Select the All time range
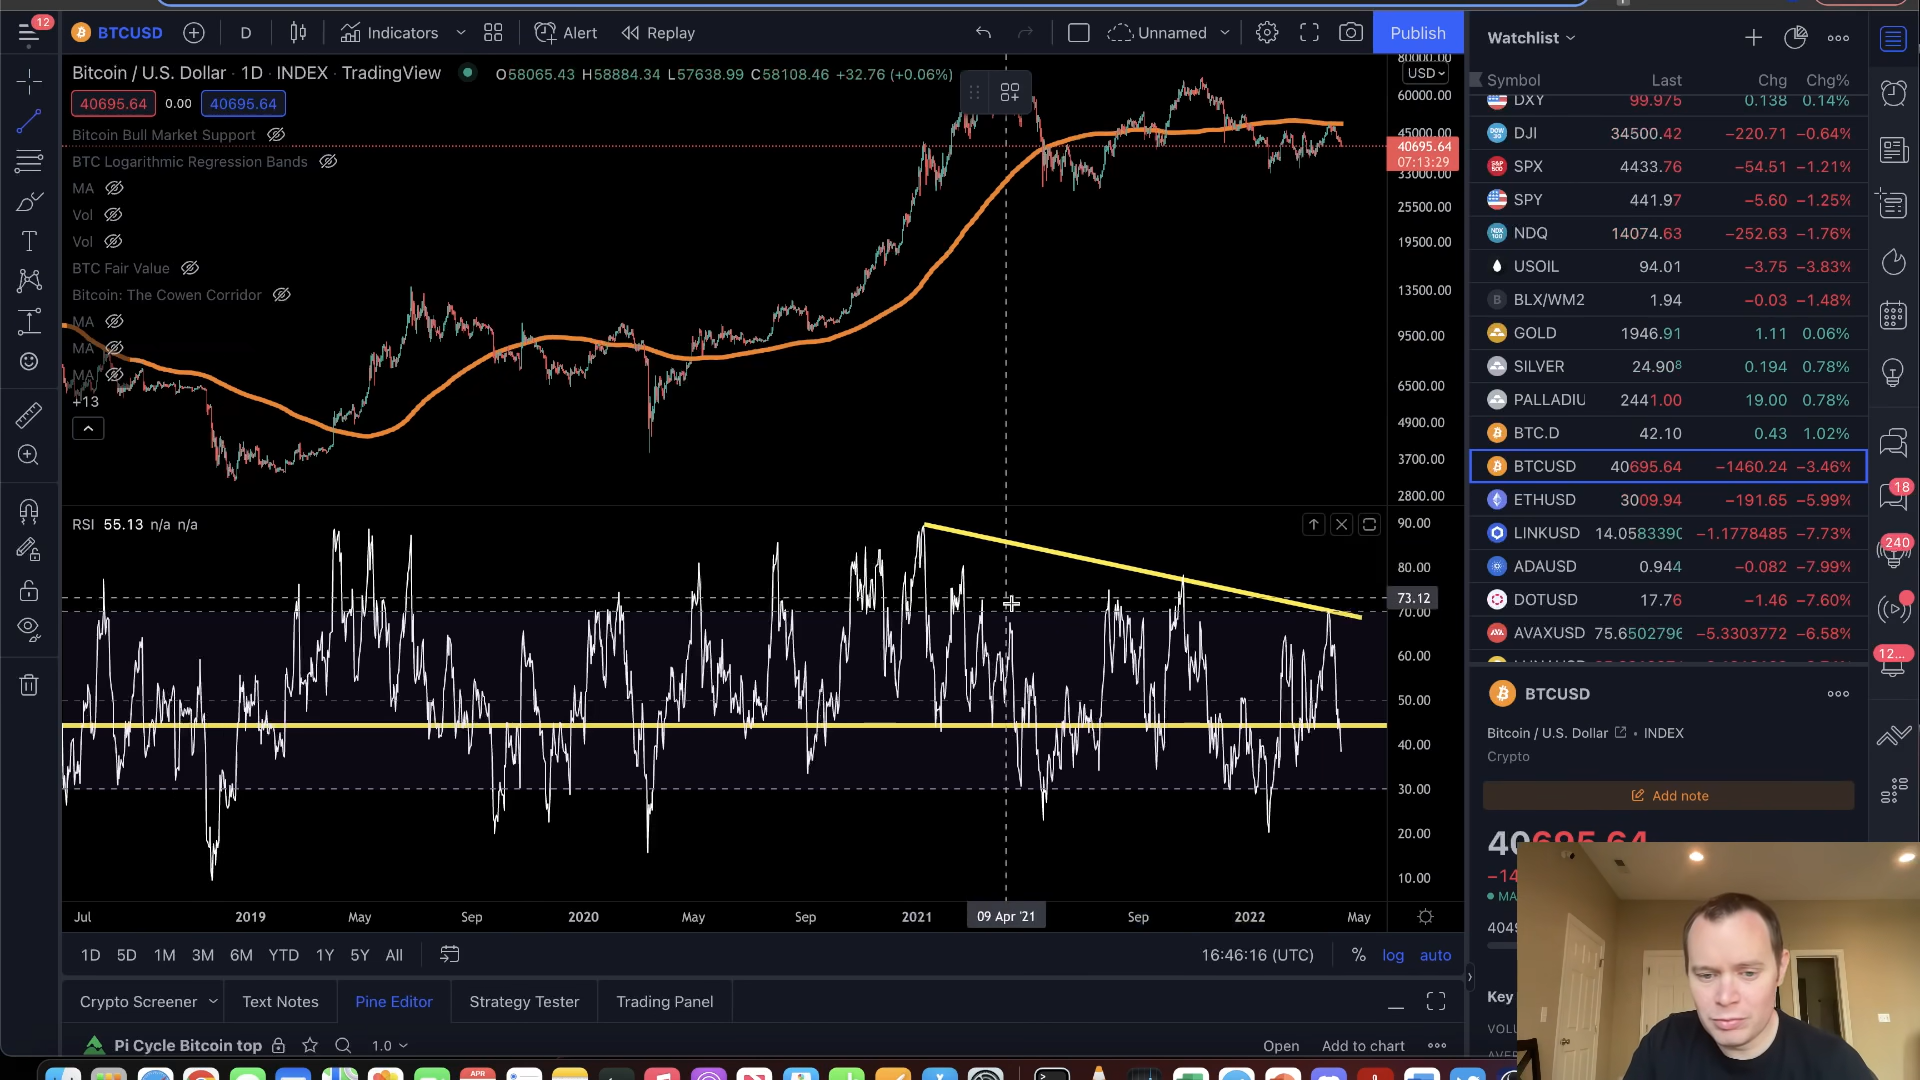This screenshot has width=1920, height=1080. tap(394, 955)
